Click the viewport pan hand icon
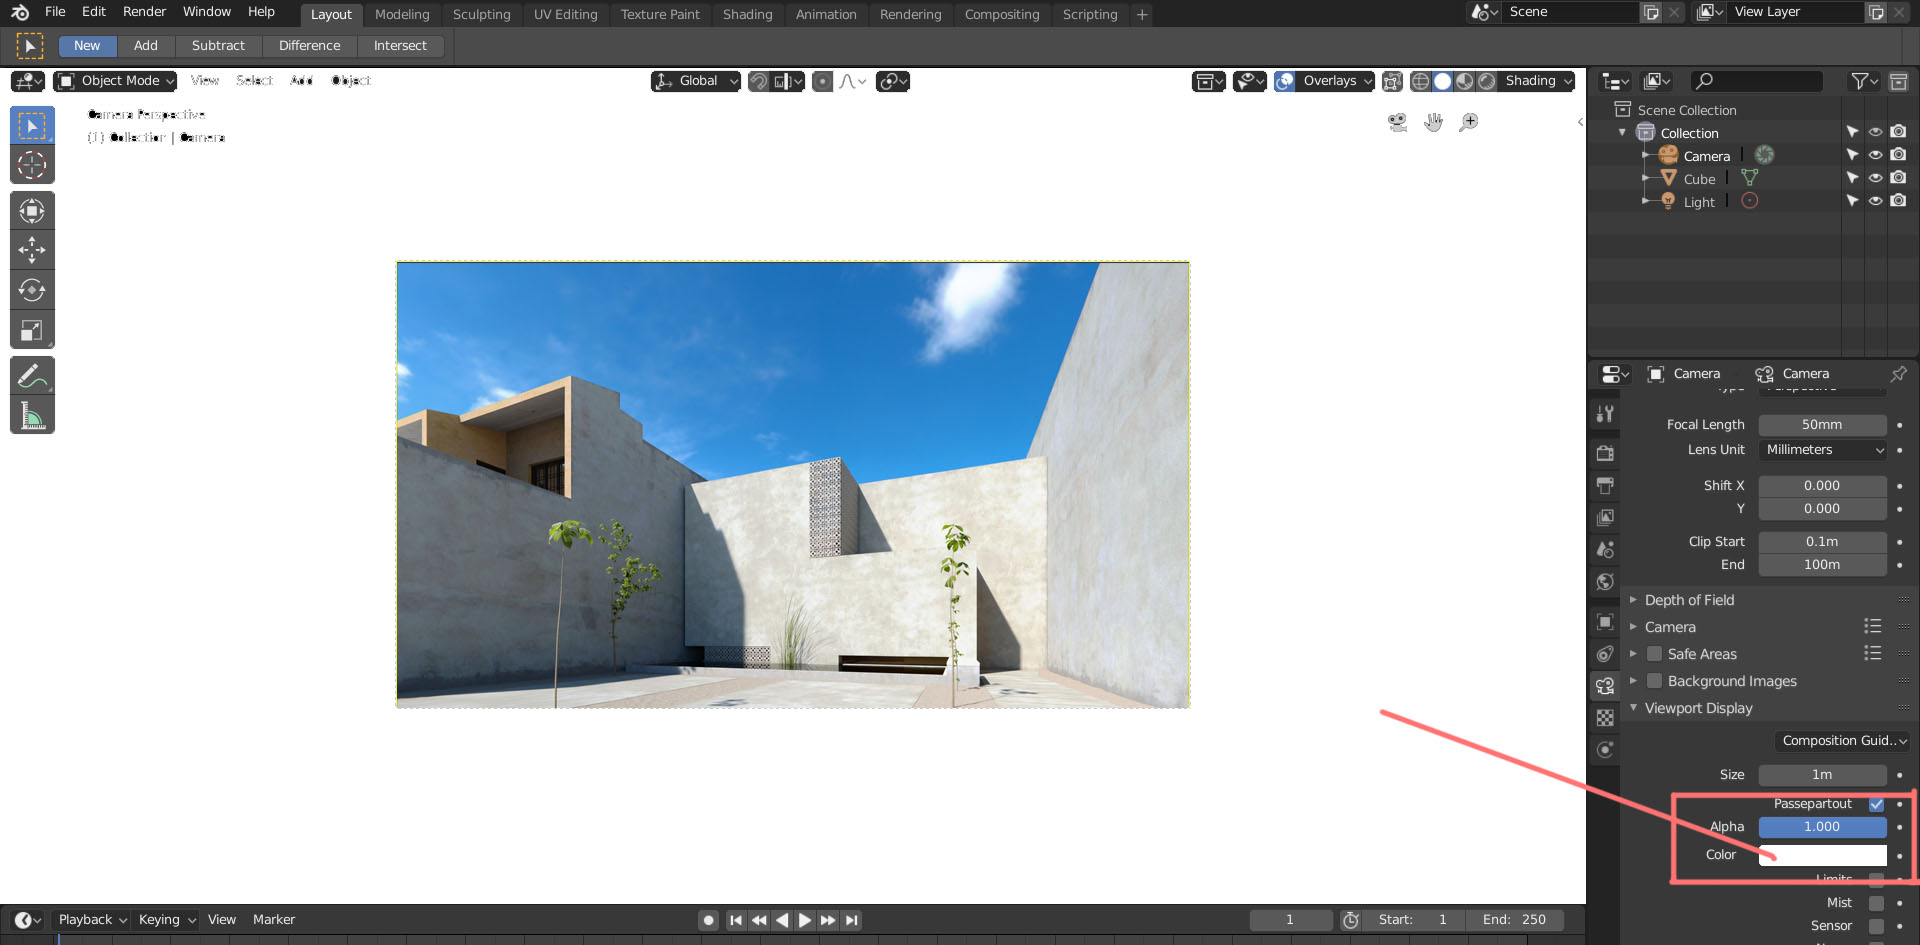 tap(1433, 122)
